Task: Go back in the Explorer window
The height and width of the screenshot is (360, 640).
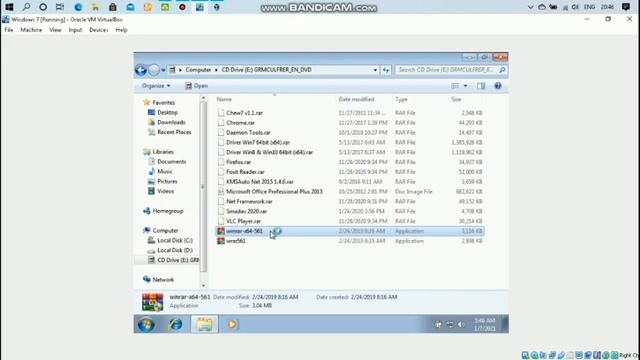Action: [141, 70]
